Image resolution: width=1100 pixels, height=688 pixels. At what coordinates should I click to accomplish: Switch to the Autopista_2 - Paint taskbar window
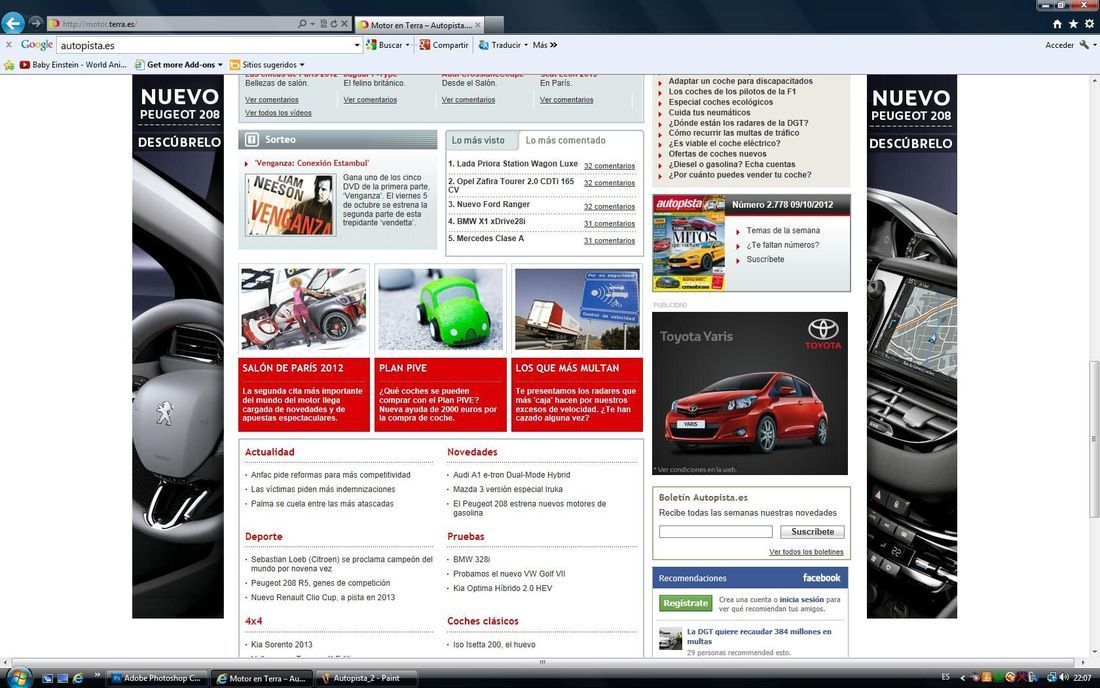[x=367, y=678]
